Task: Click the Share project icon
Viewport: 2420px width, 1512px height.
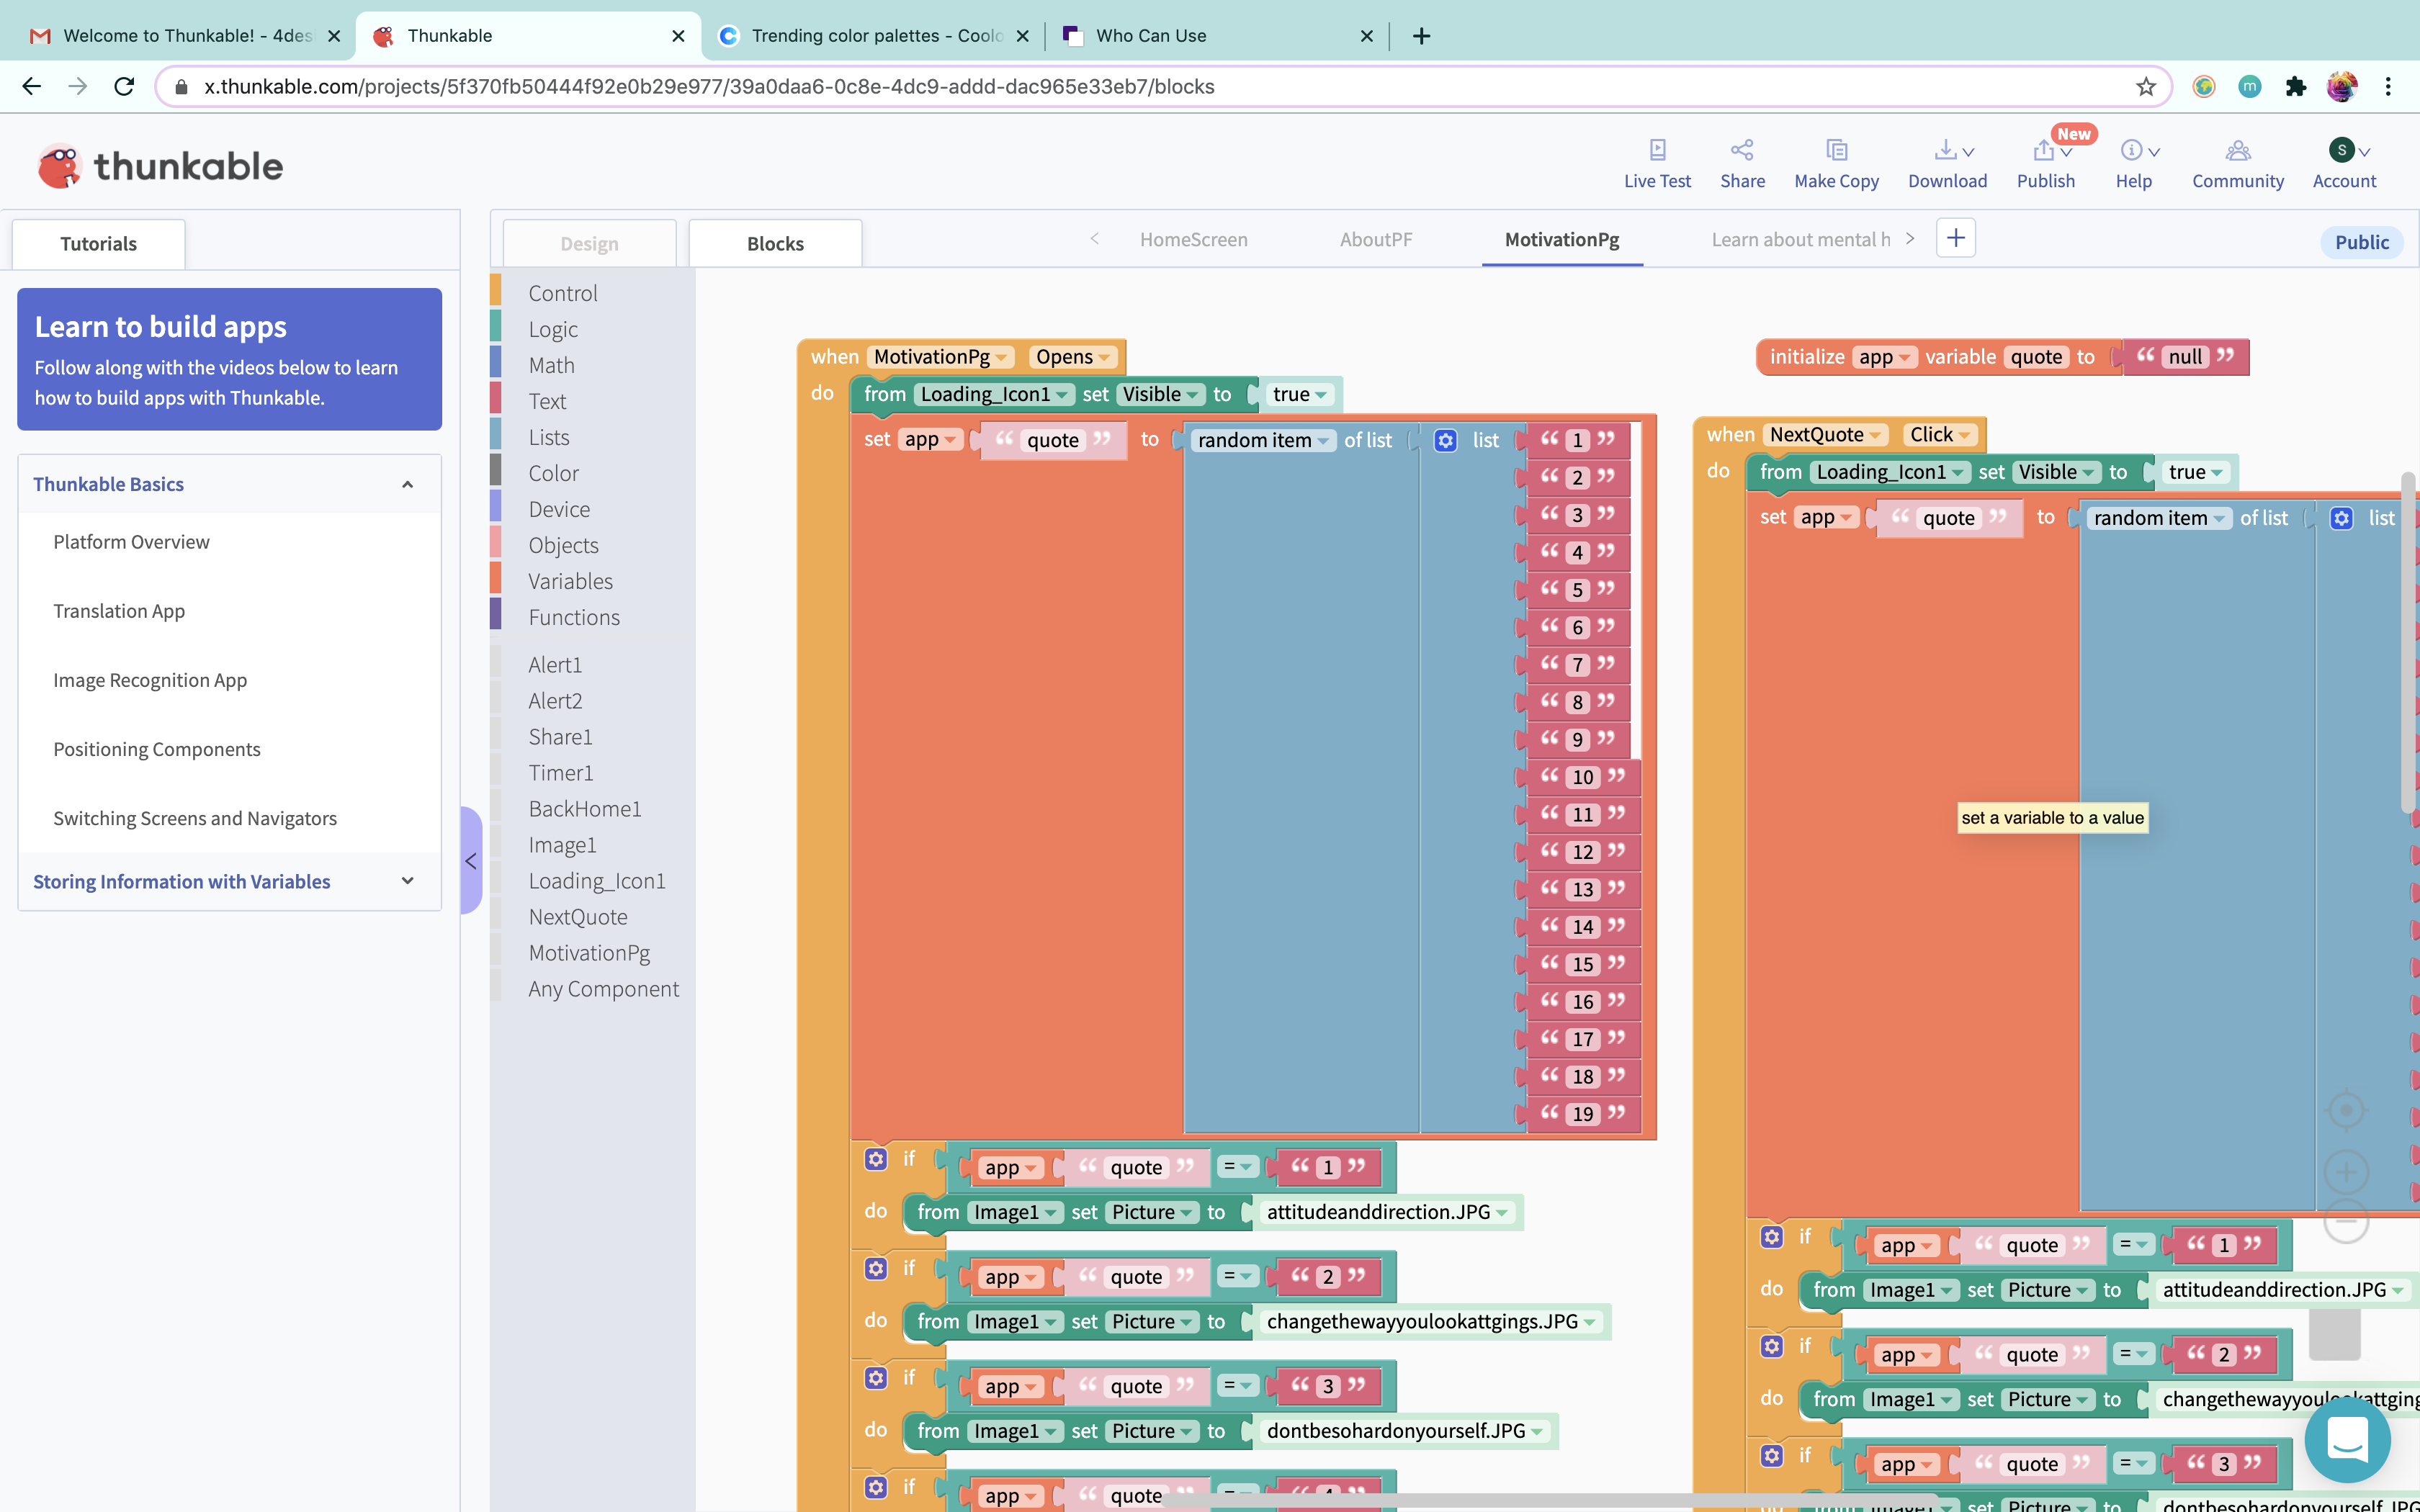Action: point(1742,150)
